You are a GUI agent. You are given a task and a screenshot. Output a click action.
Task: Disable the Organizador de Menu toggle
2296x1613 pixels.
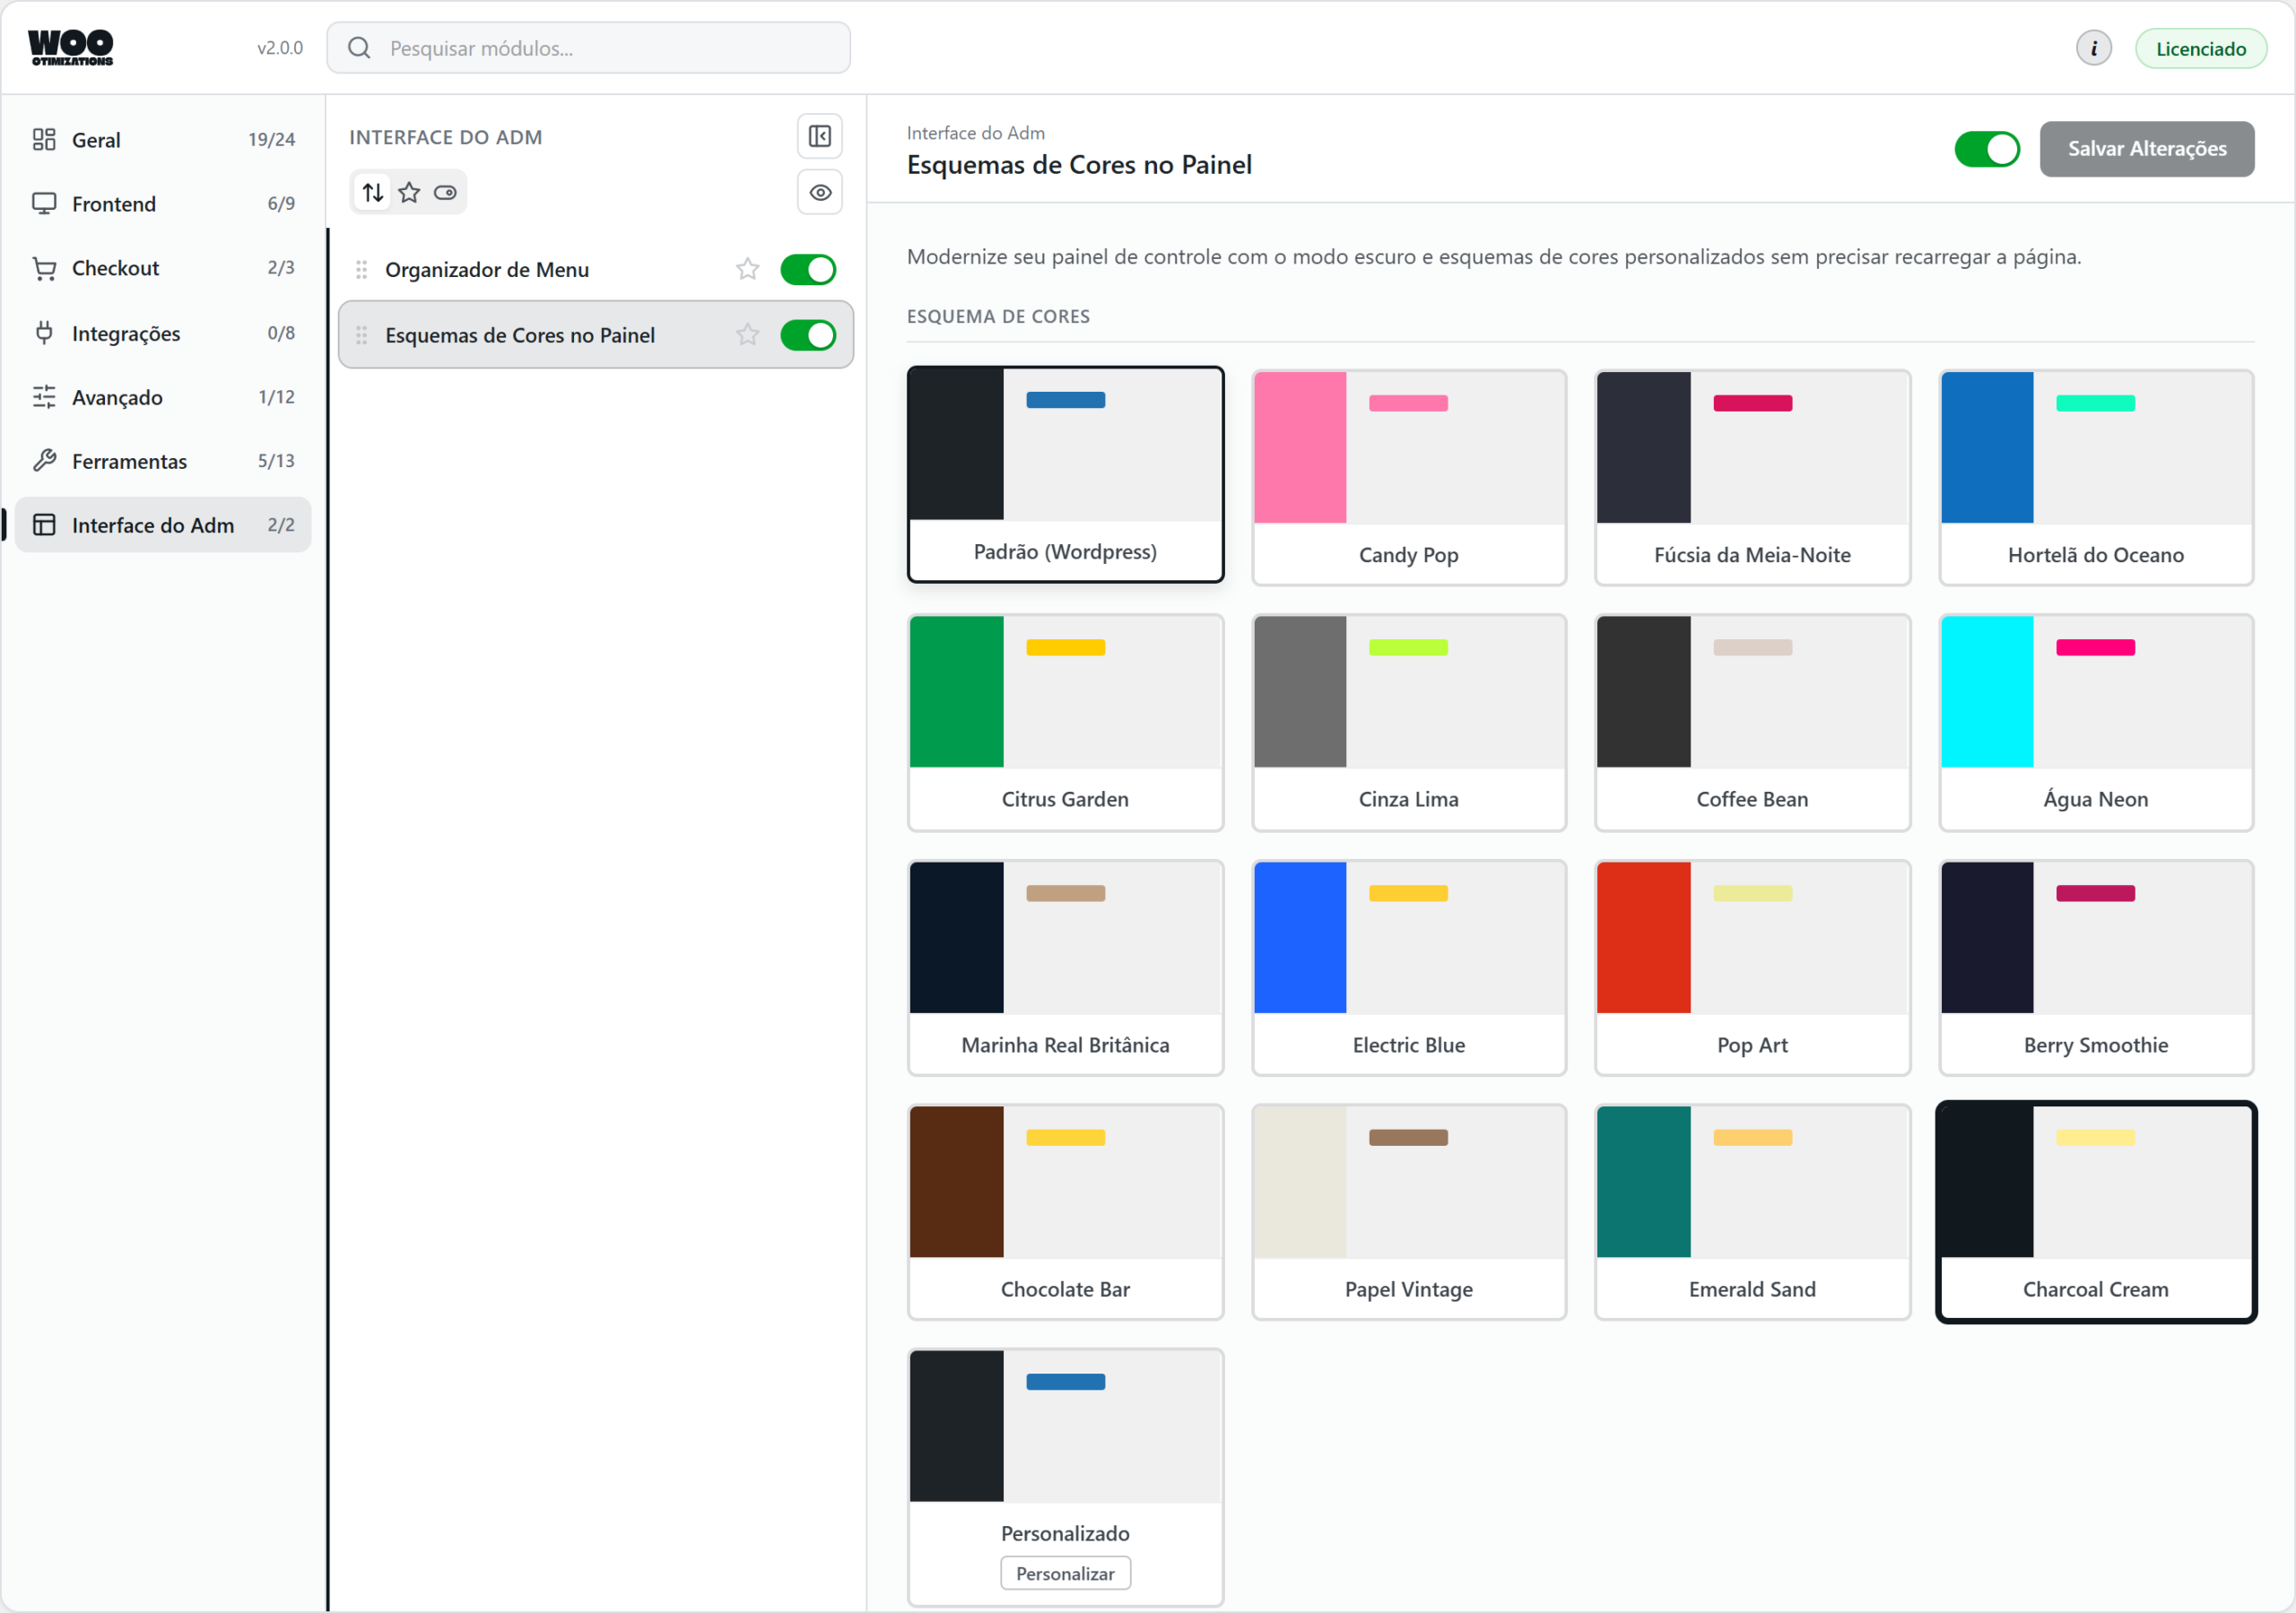tap(807, 269)
